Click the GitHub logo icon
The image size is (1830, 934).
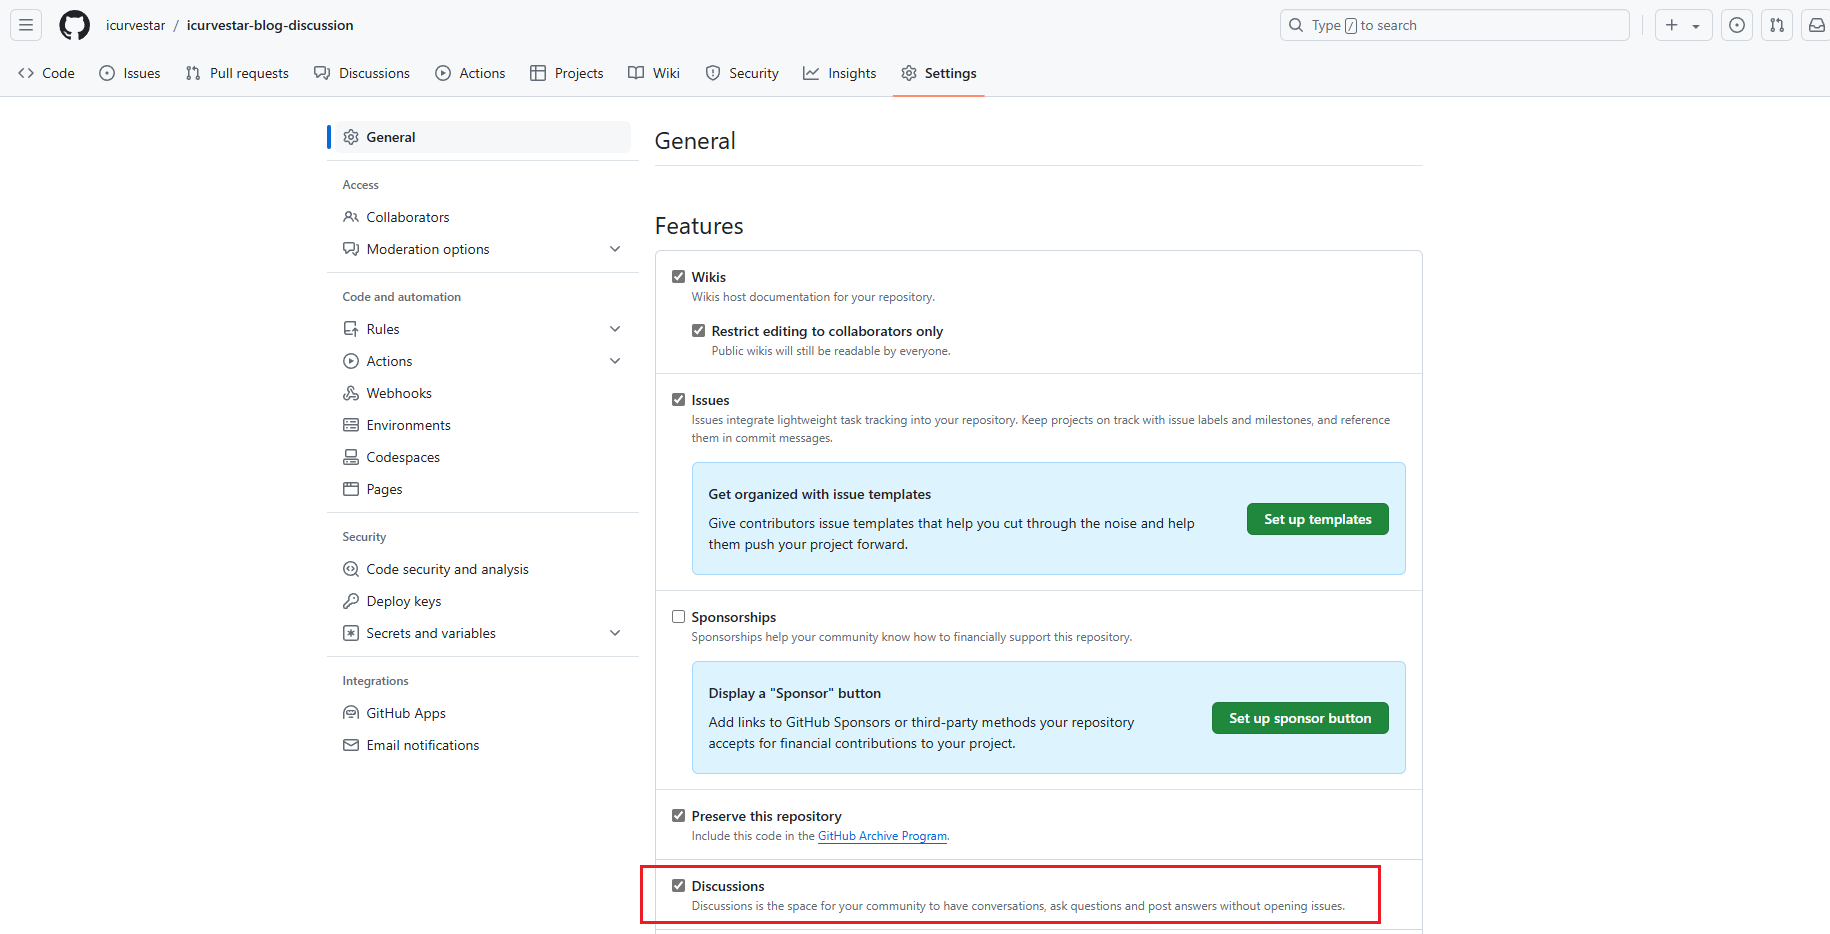click(x=74, y=25)
